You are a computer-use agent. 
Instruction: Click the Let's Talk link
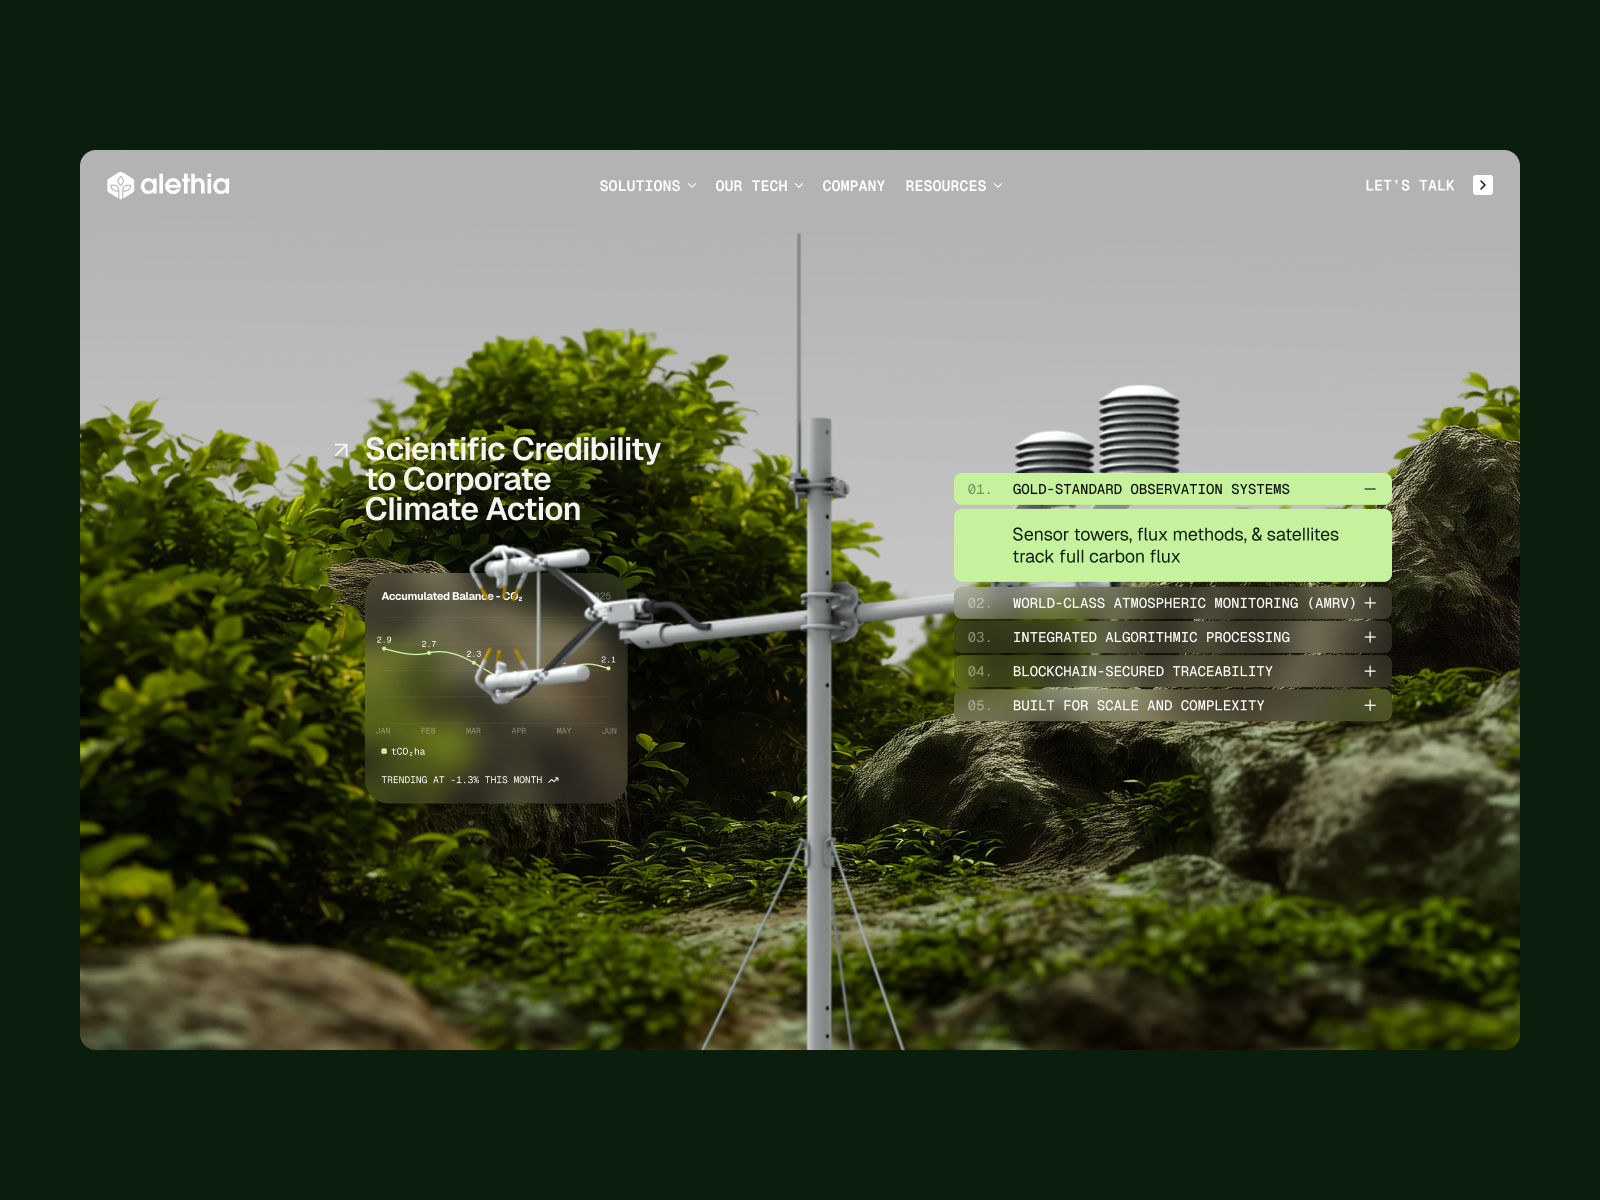[x=1409, y=186]
